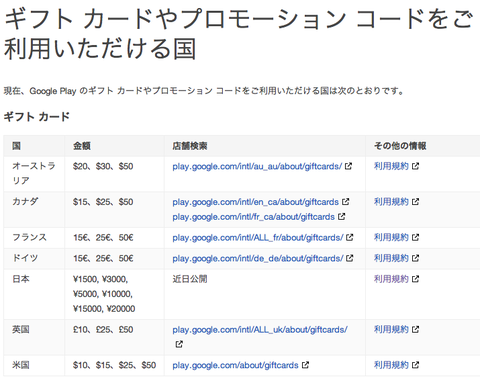Open the Australia gift card store locator link

click(257, 166)
